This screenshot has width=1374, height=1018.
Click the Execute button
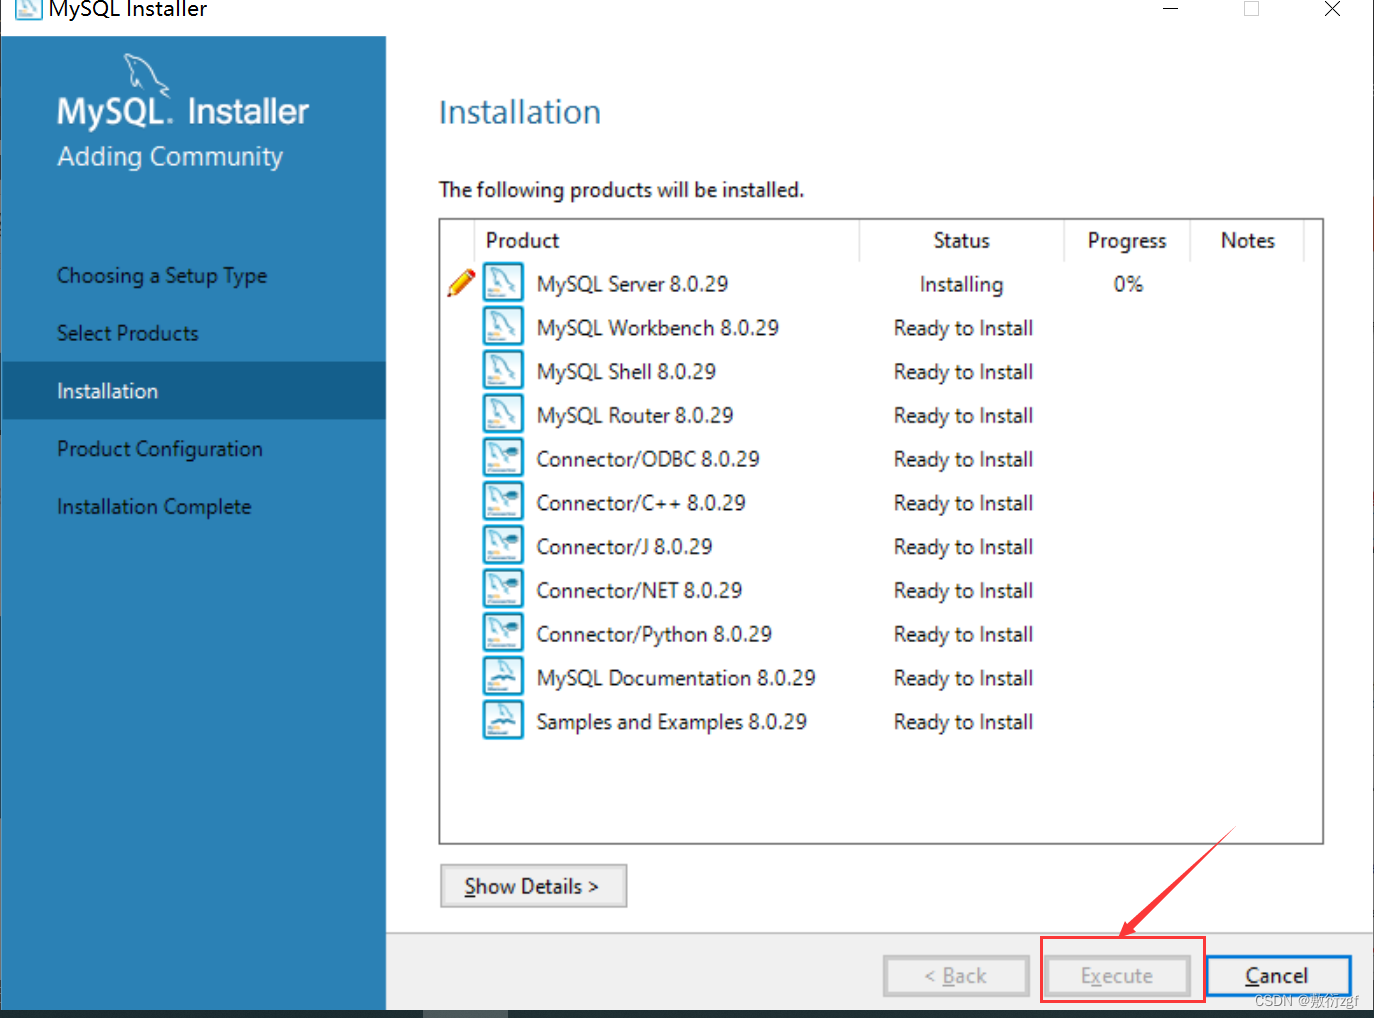click(x=1117, y=976)
